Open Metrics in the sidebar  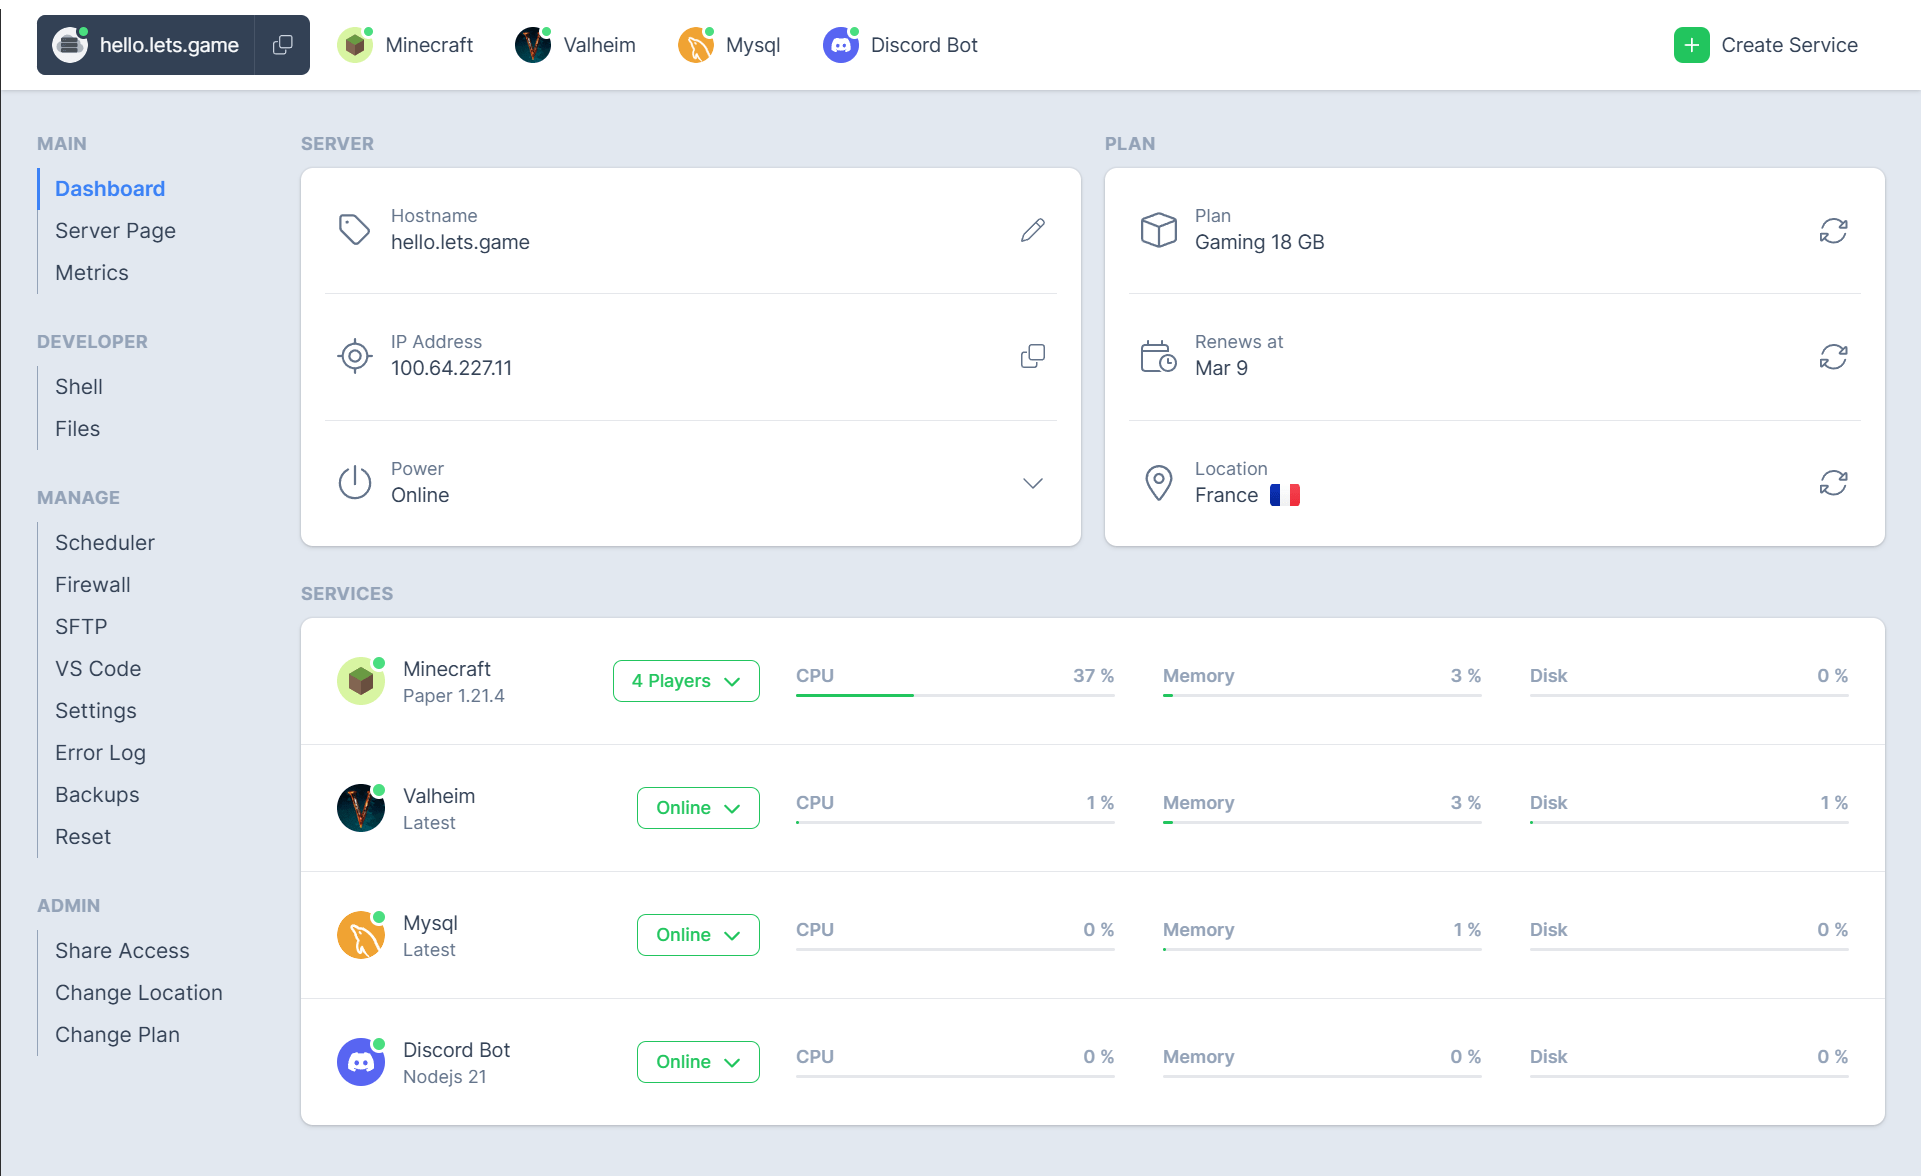(92, 273)
